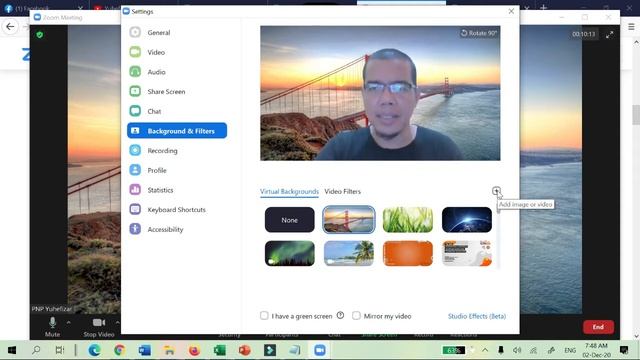Viewport: 640px width, 360px height.
Task: Open volume control in system tray
Action: point(517,350)
